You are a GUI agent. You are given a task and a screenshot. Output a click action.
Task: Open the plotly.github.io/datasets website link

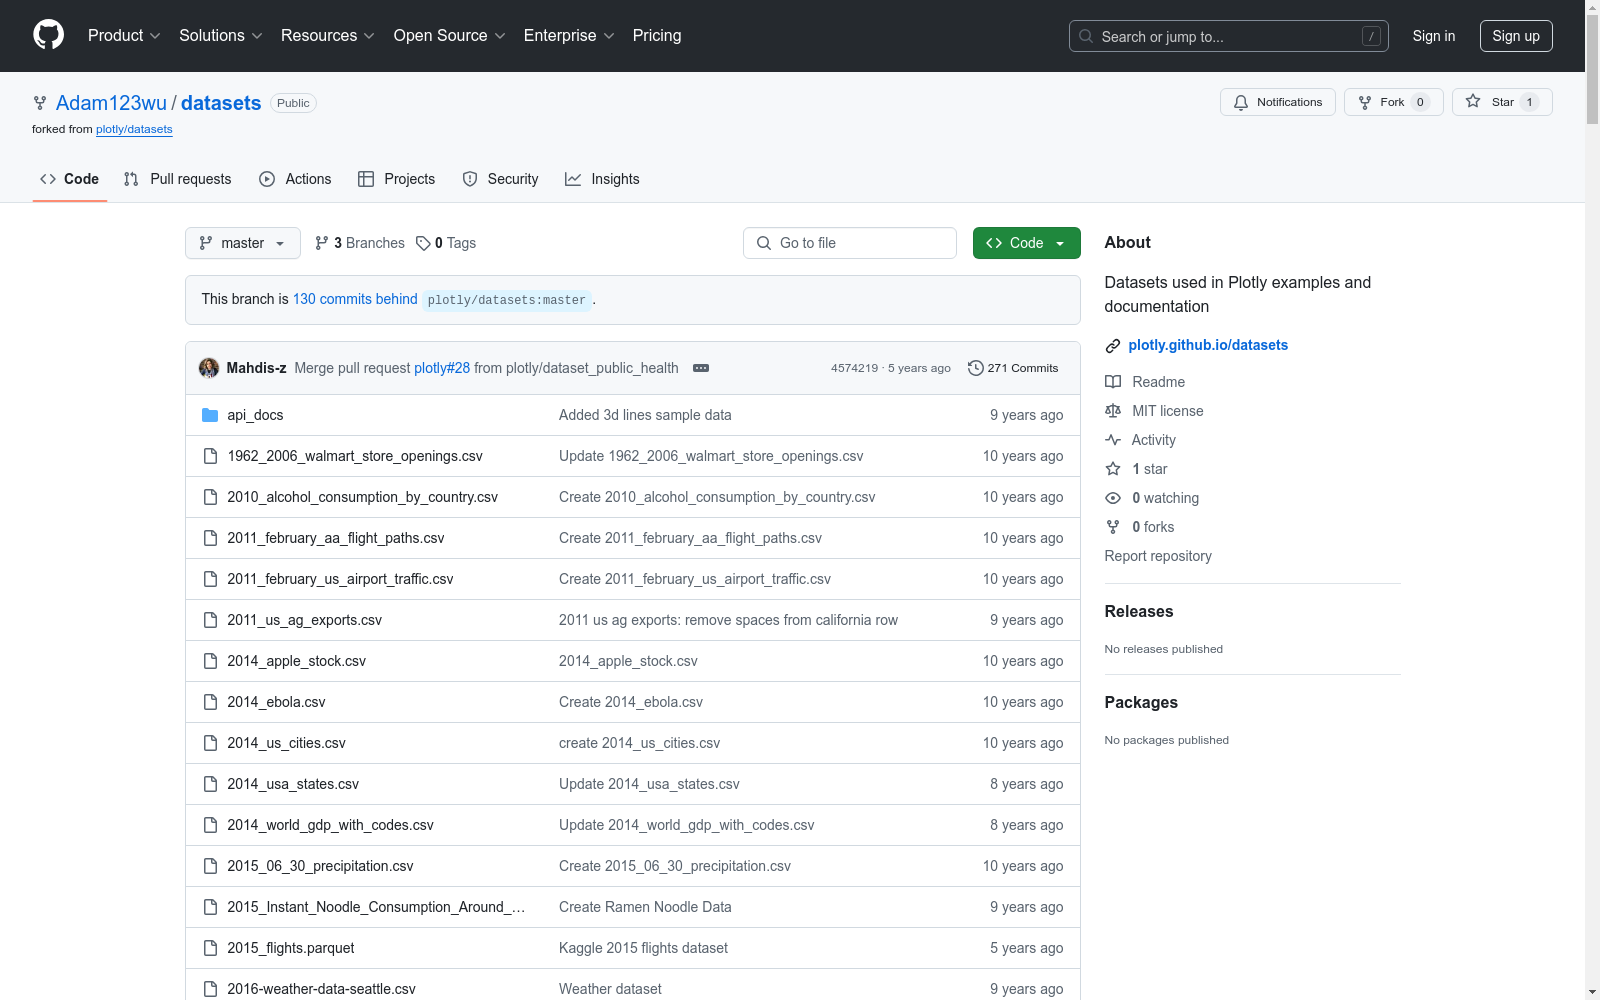(1208, 345)
